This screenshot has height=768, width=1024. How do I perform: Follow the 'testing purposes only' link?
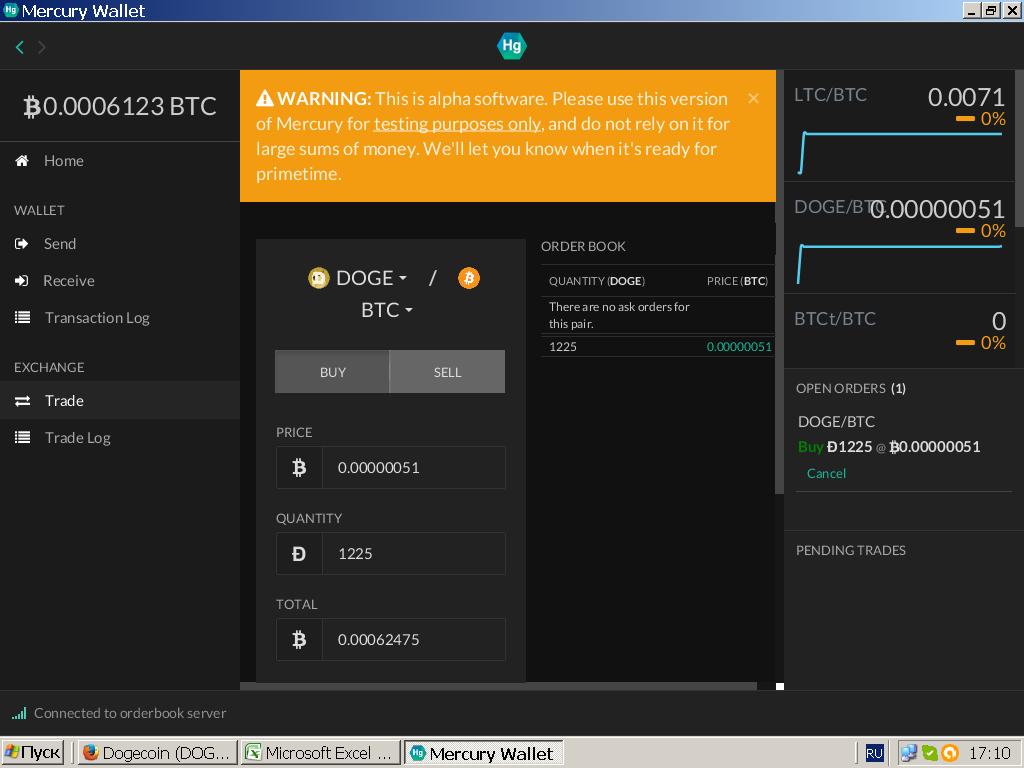coord(457,124)
